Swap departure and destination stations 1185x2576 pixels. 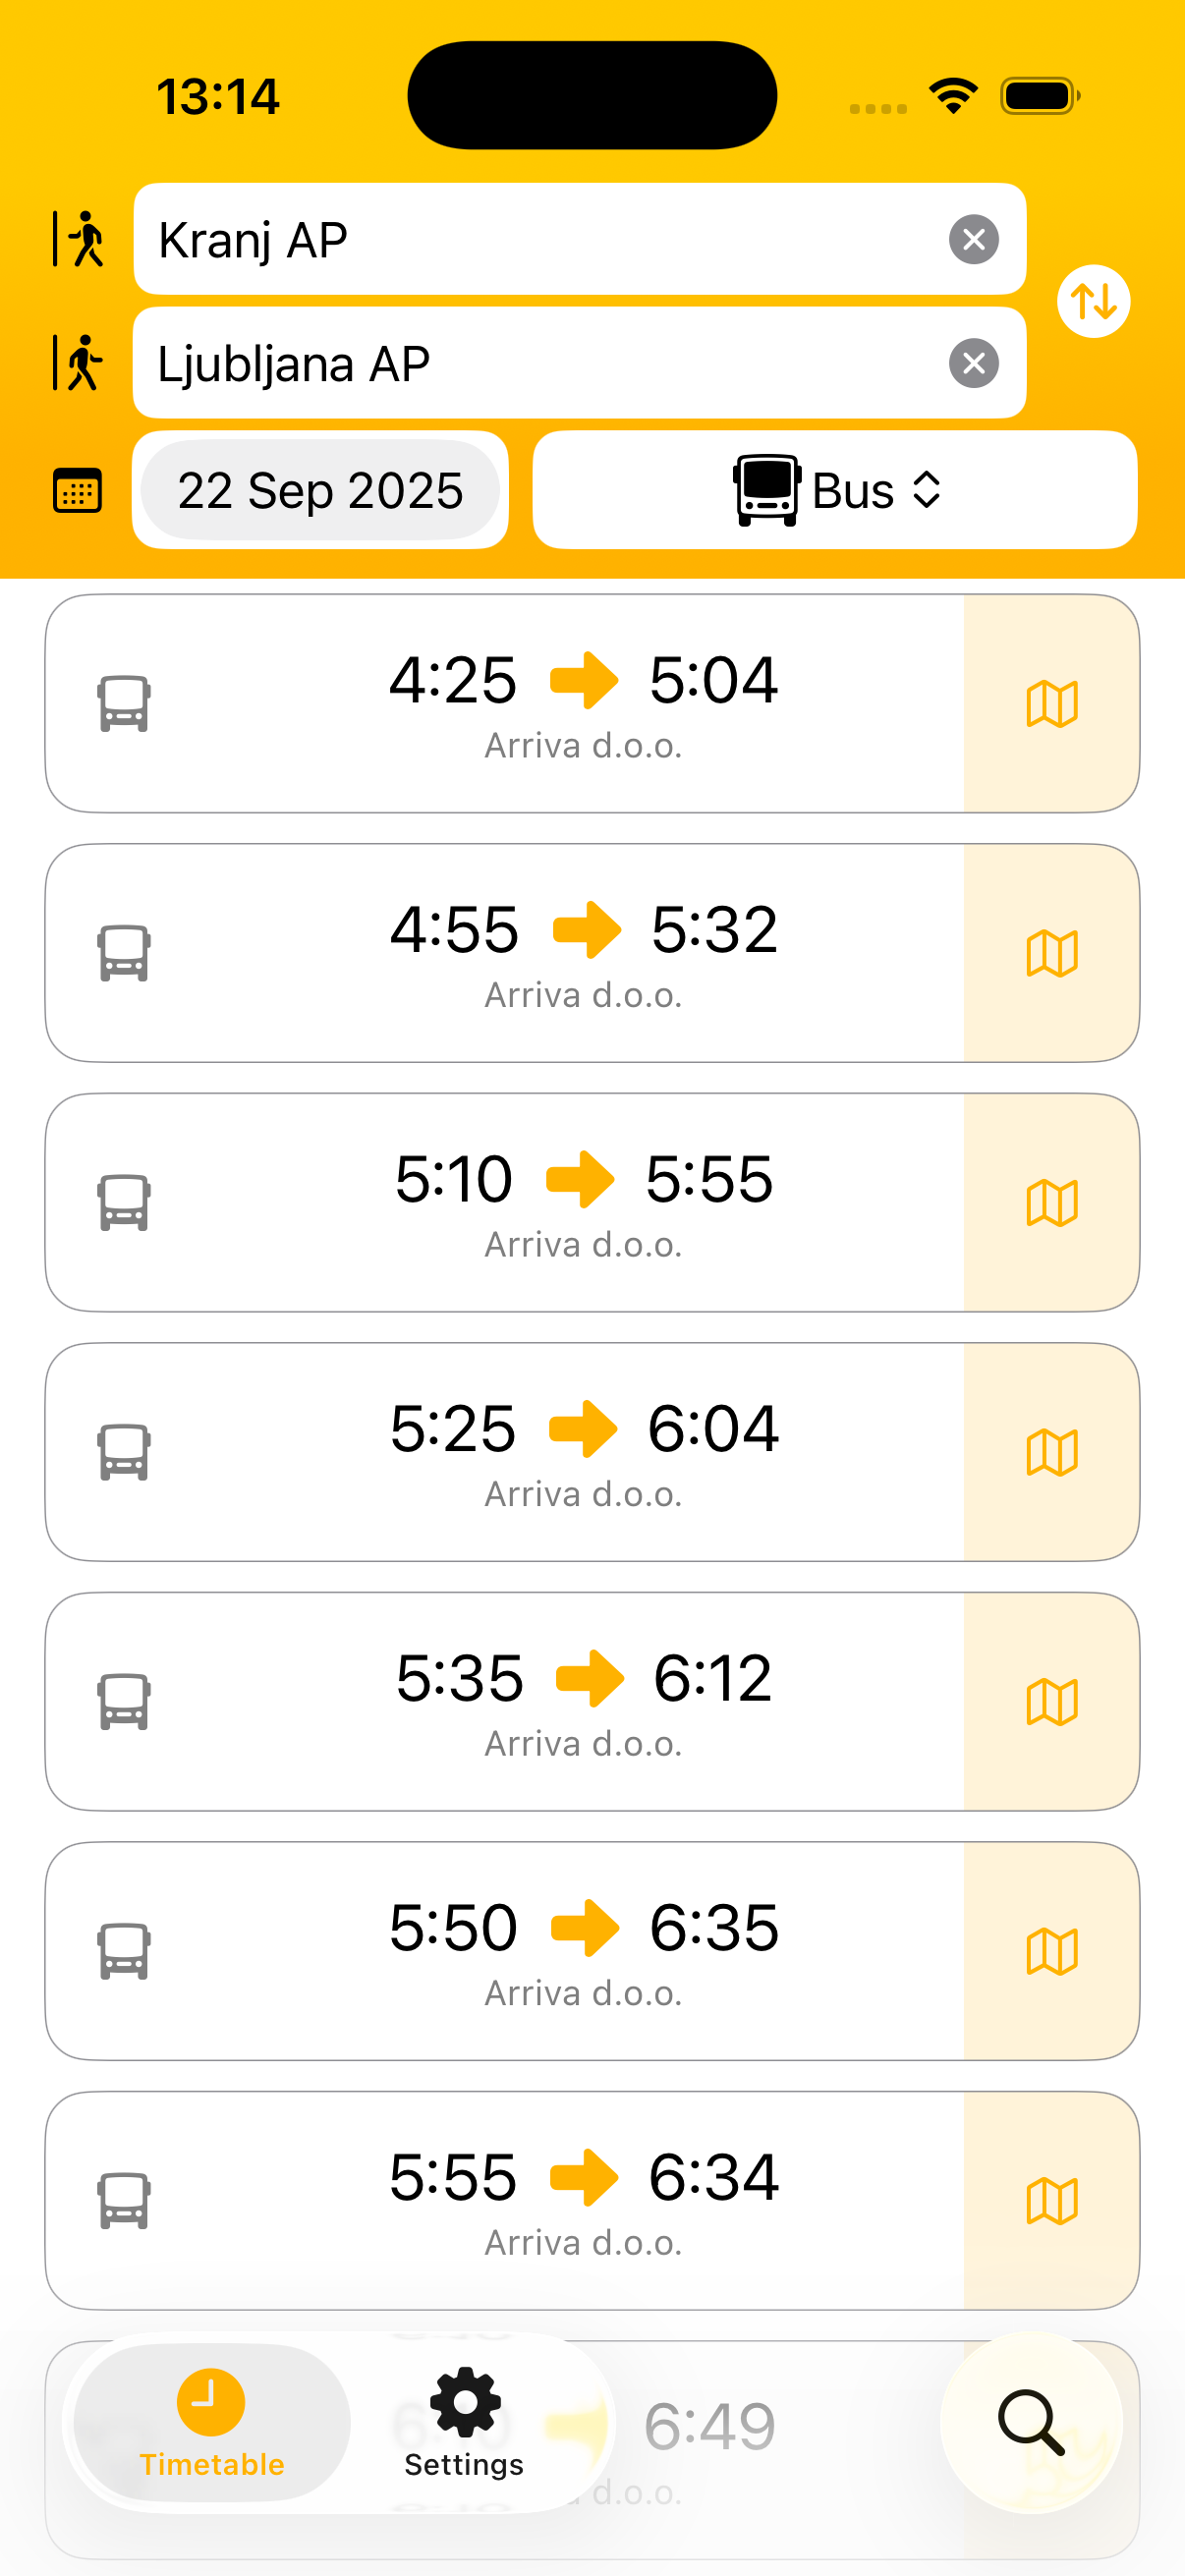pos(1093,301)
